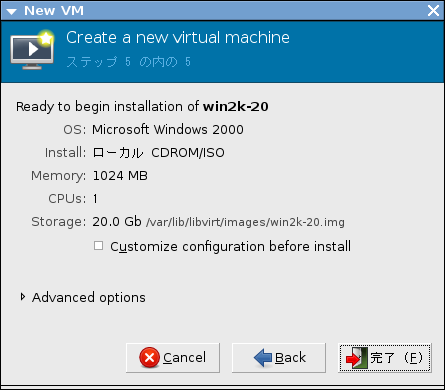Image resolution: width=445 pixels, height=390 pixels.
Task: Go back with the Back button
Action: coord(279,358)
